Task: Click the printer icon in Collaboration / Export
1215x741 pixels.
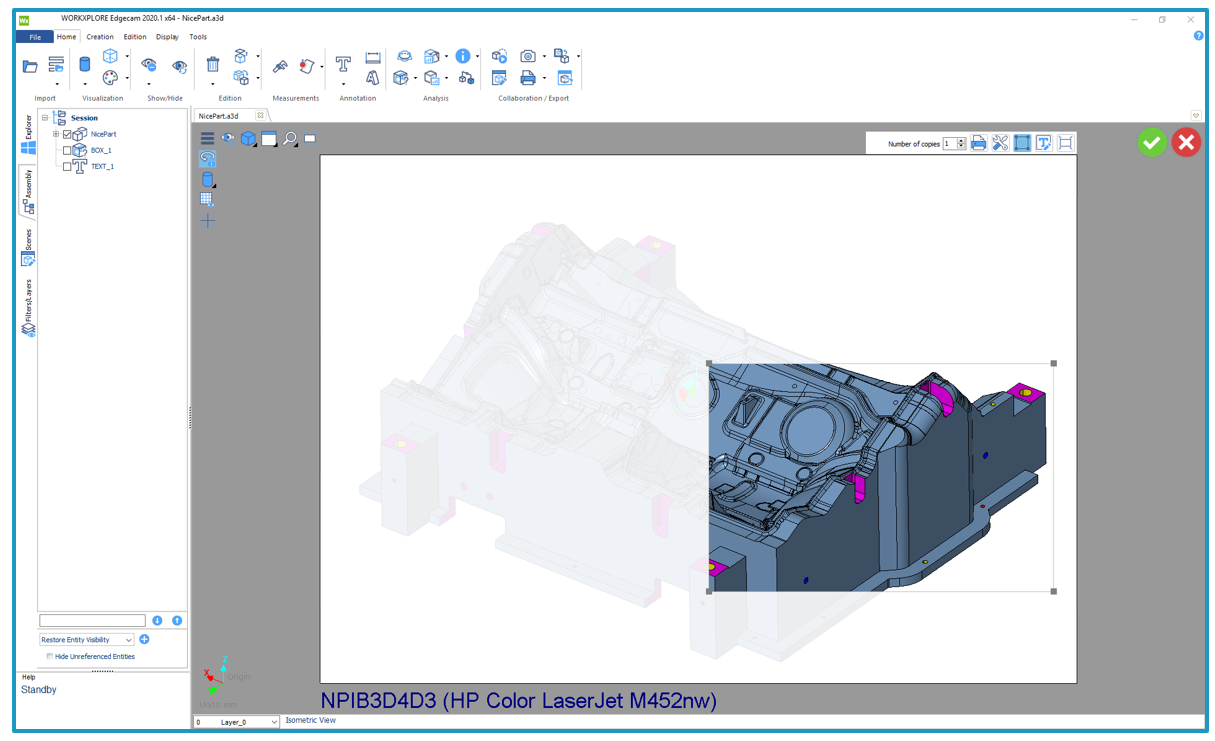Action: 528,77
